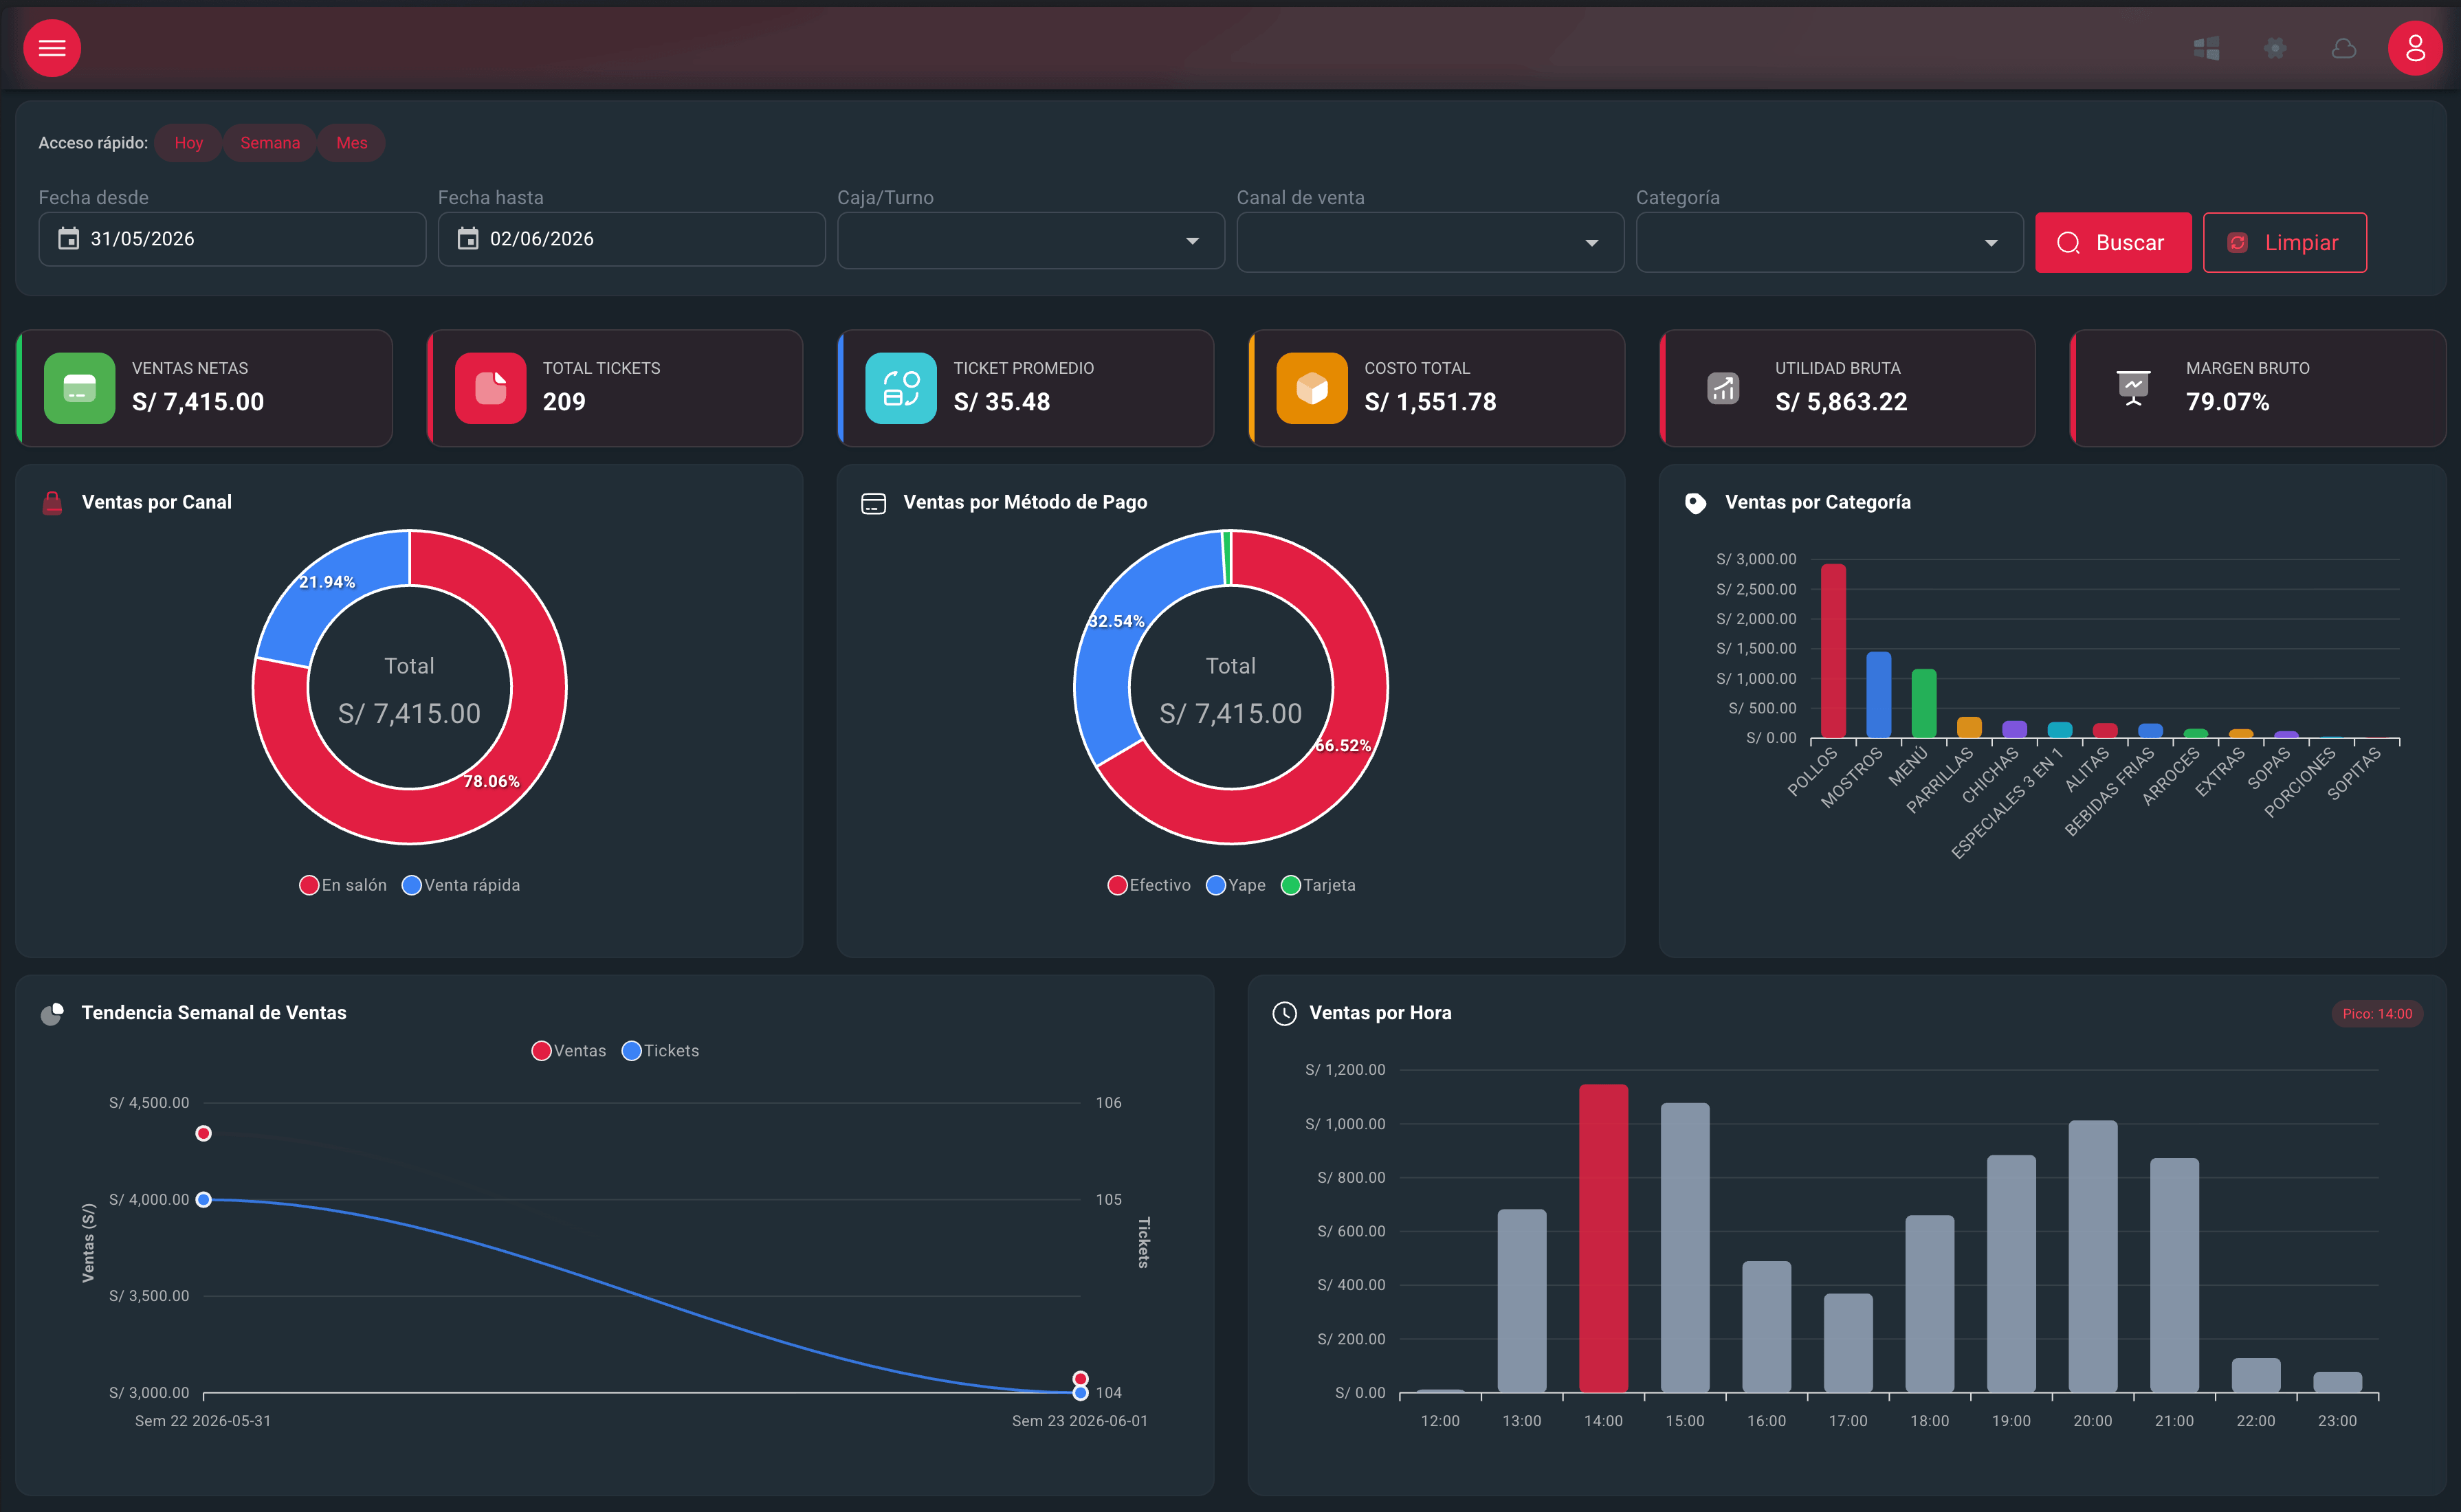This screenshot has height=1512, width=2461.
Task: Click the Ventas por Canal bag icon
Action: pos(52,502)
